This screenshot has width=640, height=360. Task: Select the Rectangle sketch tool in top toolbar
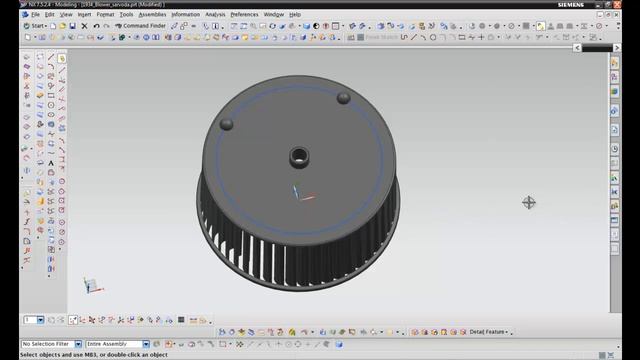click(x=462, y=37)
